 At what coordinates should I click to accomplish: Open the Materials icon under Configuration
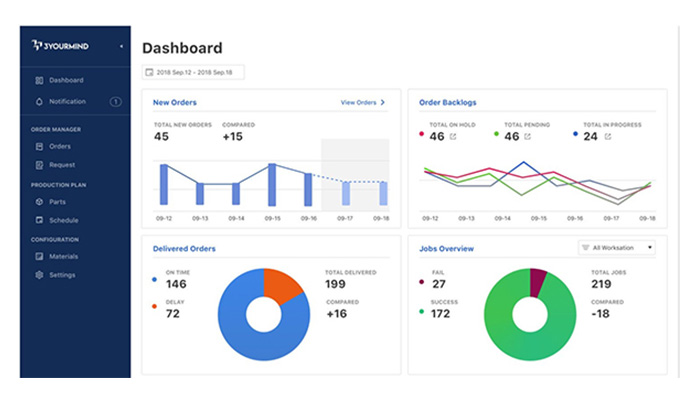[39, 256]
